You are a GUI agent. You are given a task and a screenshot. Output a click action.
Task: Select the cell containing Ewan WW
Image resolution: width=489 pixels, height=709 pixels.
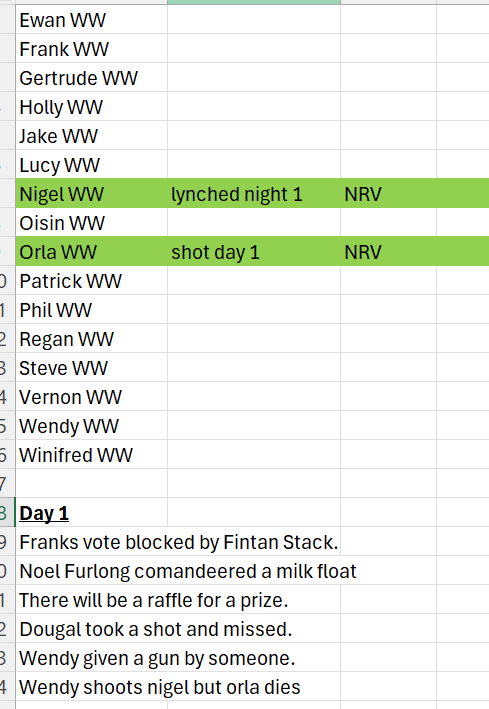[x=91, y=19]
